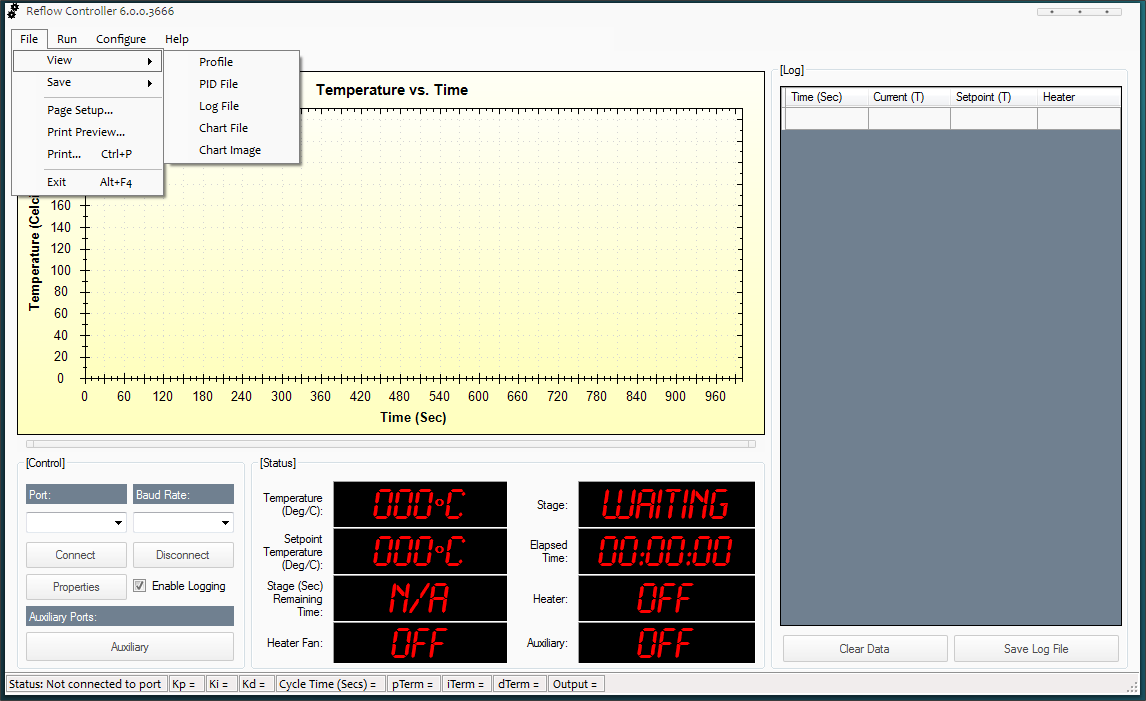Choose Exit from File menu

(x=57, y=182)
